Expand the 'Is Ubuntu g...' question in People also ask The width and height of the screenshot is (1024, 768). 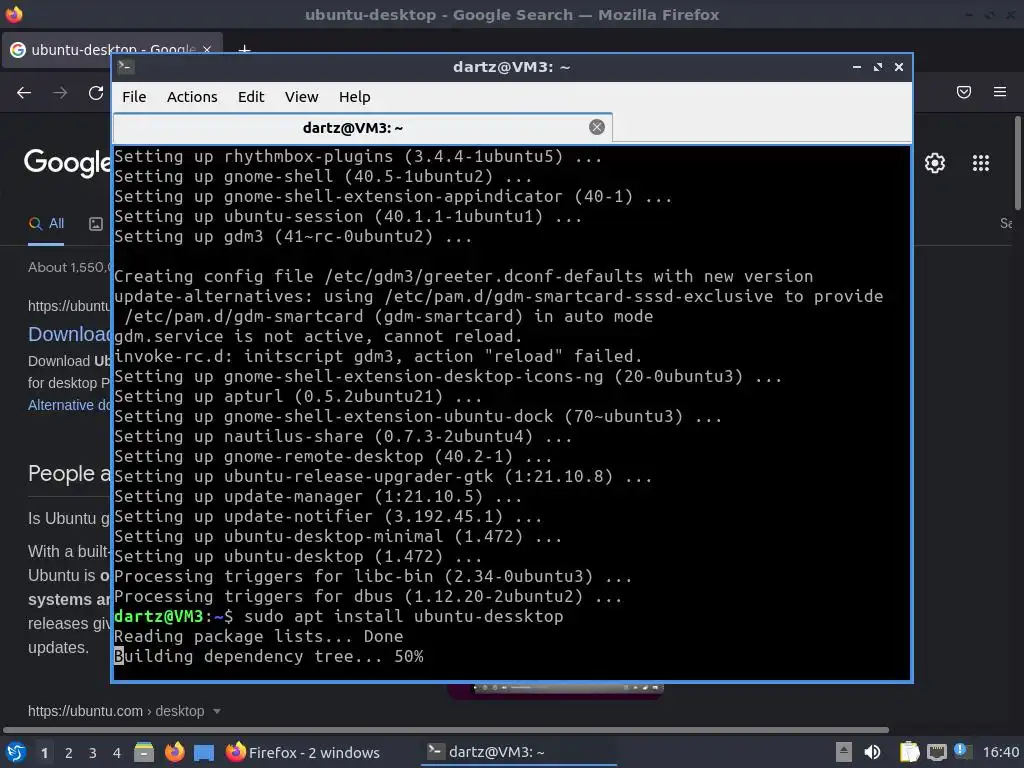click(x=69, y=519)
